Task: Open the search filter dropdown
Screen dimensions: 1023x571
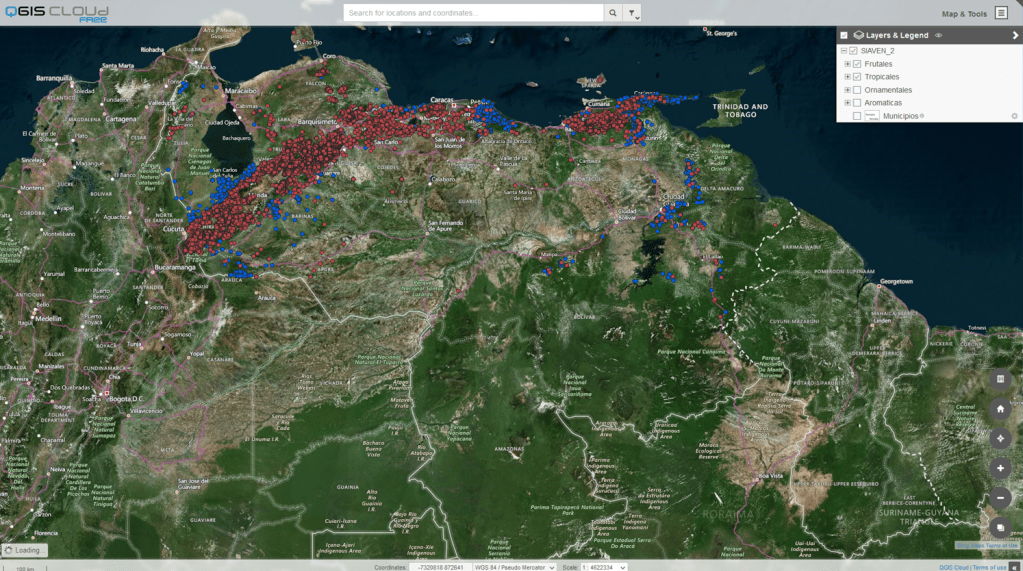Action: click(632, 13)
